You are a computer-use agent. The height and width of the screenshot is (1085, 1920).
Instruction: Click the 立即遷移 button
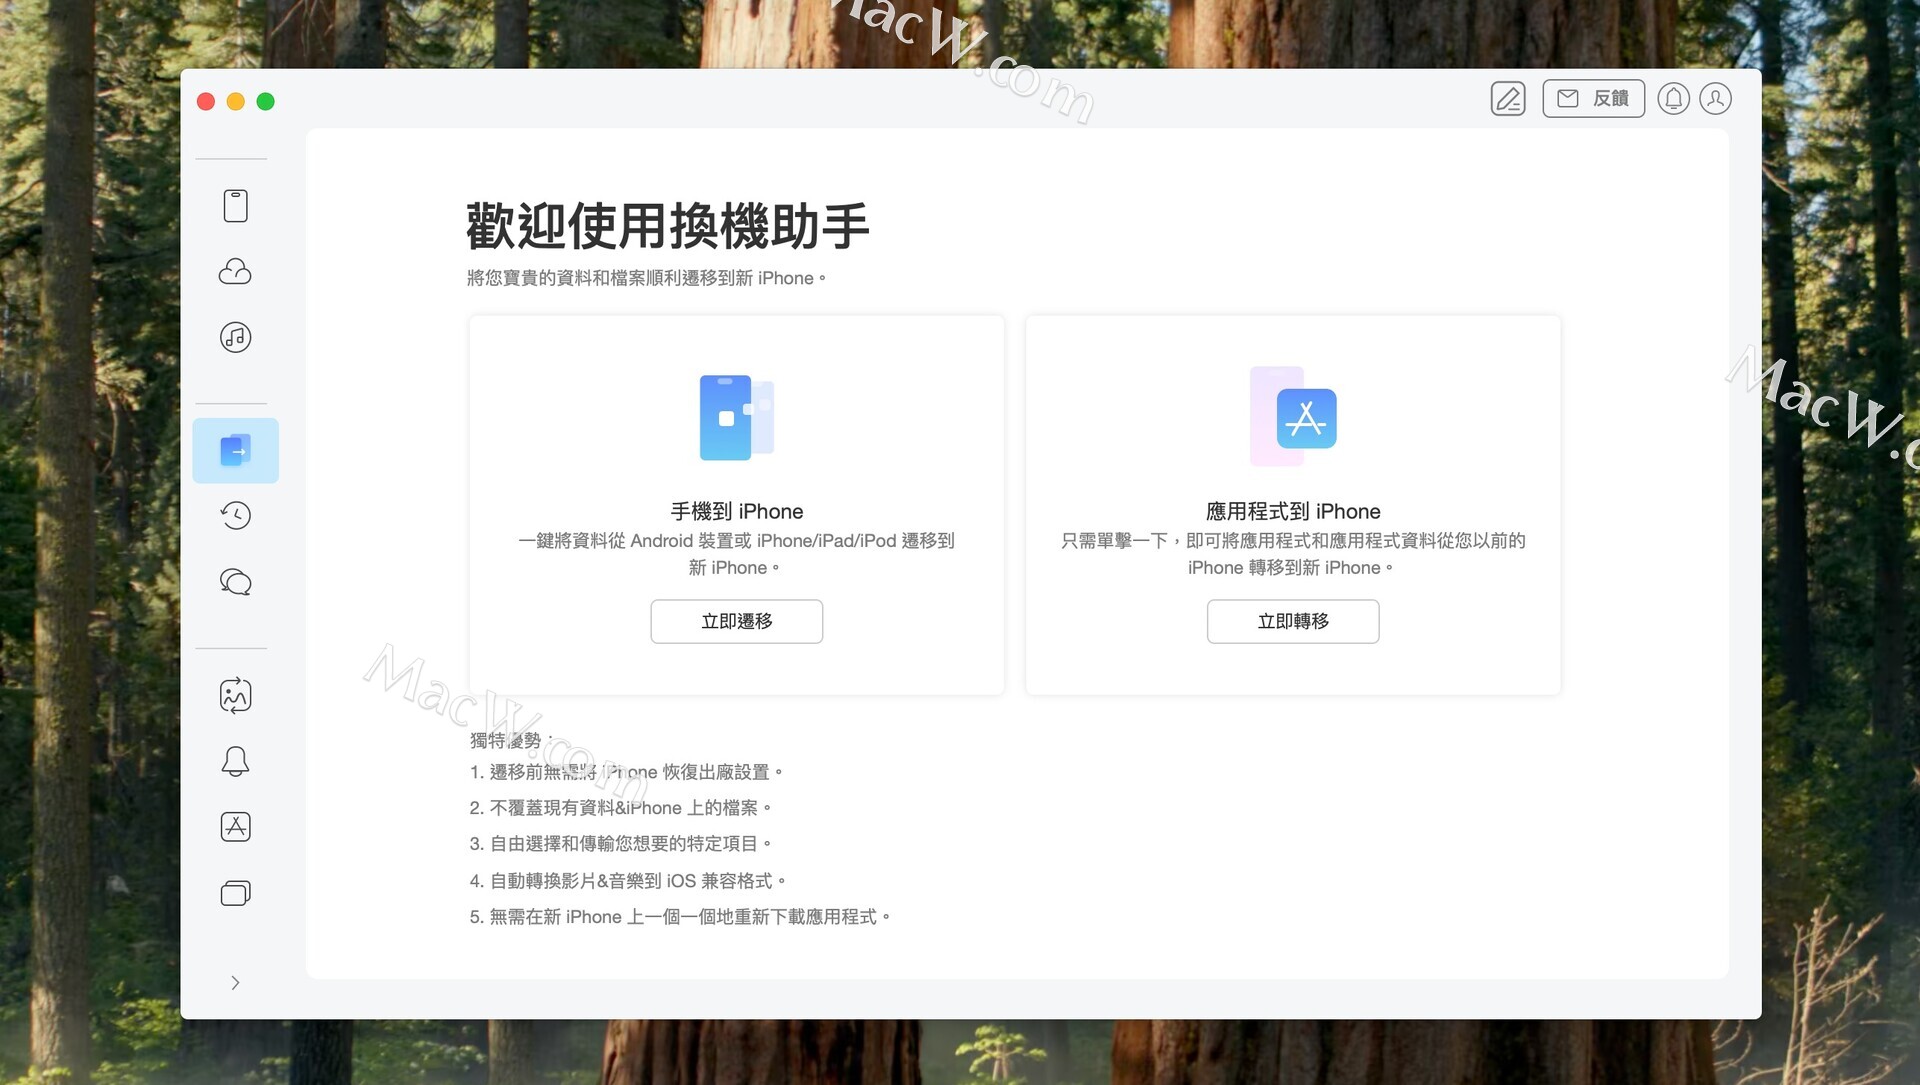click(737, 622)
